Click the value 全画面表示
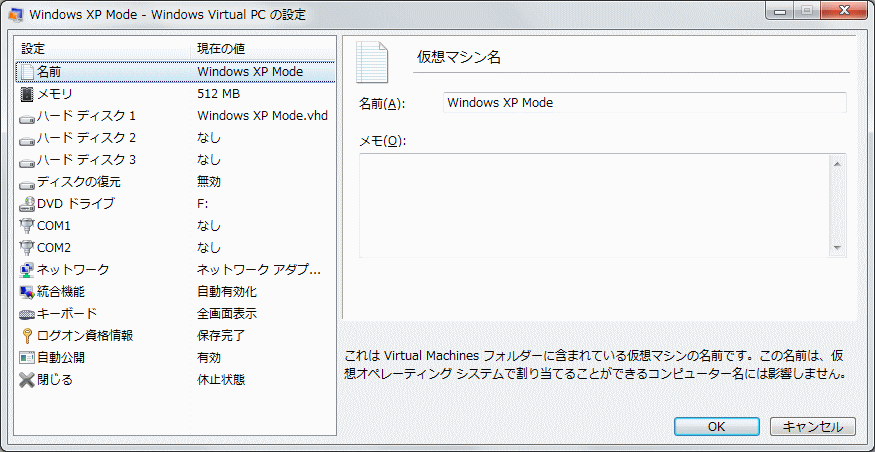 (227, 314)
